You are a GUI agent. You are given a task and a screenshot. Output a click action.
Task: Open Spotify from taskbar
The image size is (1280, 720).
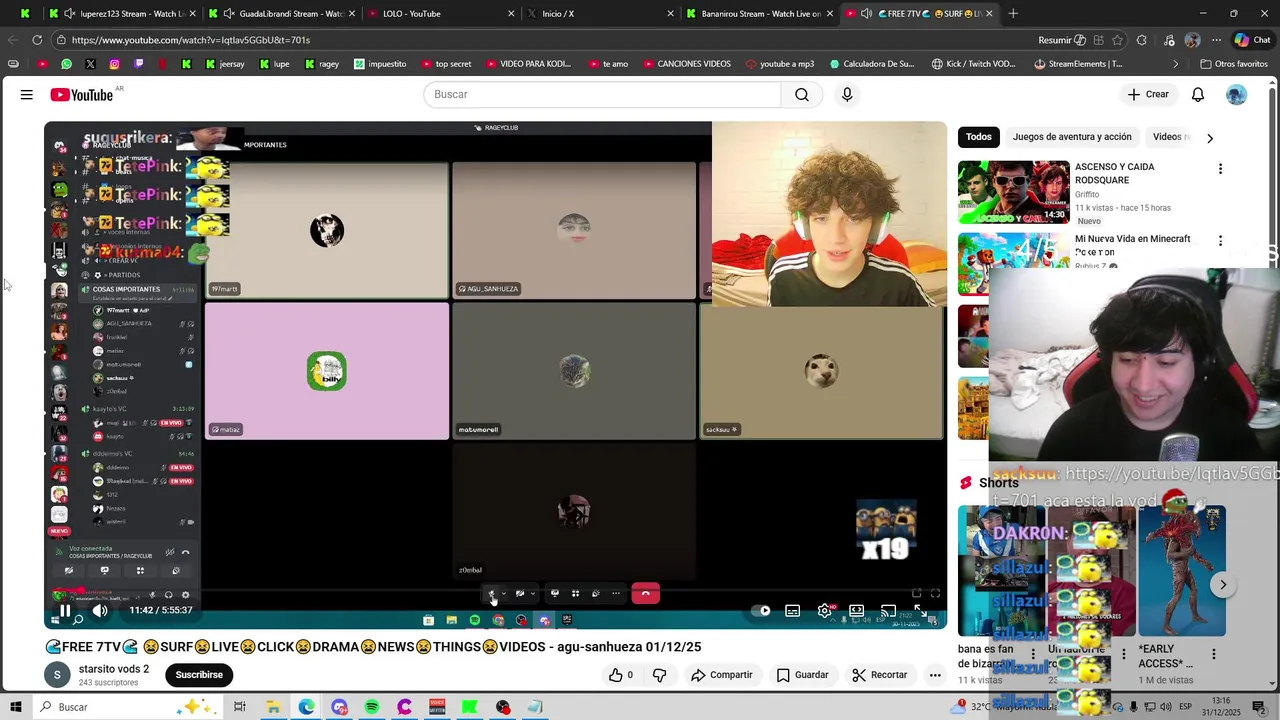coord(371,707)
